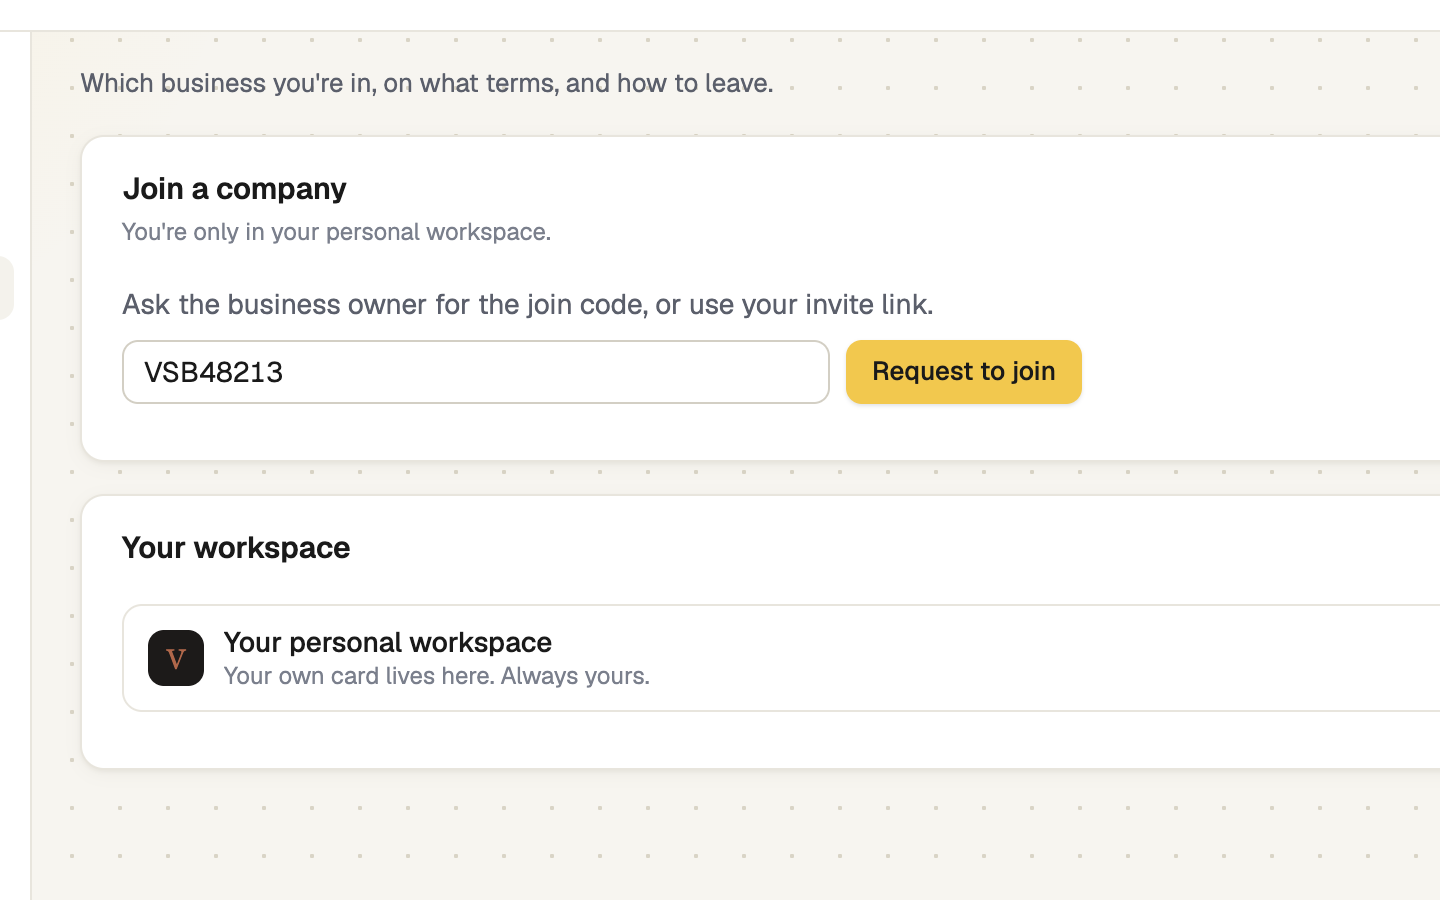1440x900 pixels.
Task: Click text "You're only in your personal workspace."
Action: pyautogui.click(x=336, y=231)
